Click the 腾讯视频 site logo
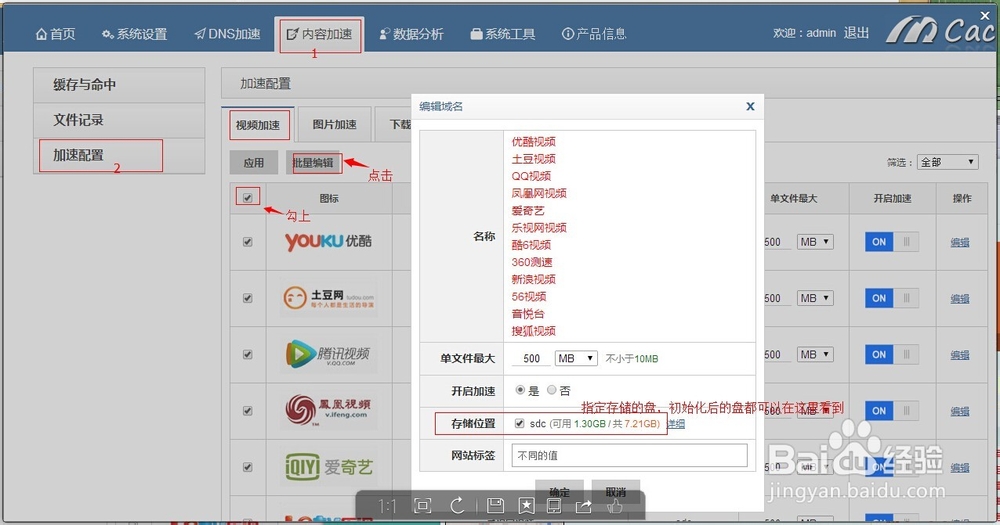Screen dimensions: 1000x525 coord(328,354)
